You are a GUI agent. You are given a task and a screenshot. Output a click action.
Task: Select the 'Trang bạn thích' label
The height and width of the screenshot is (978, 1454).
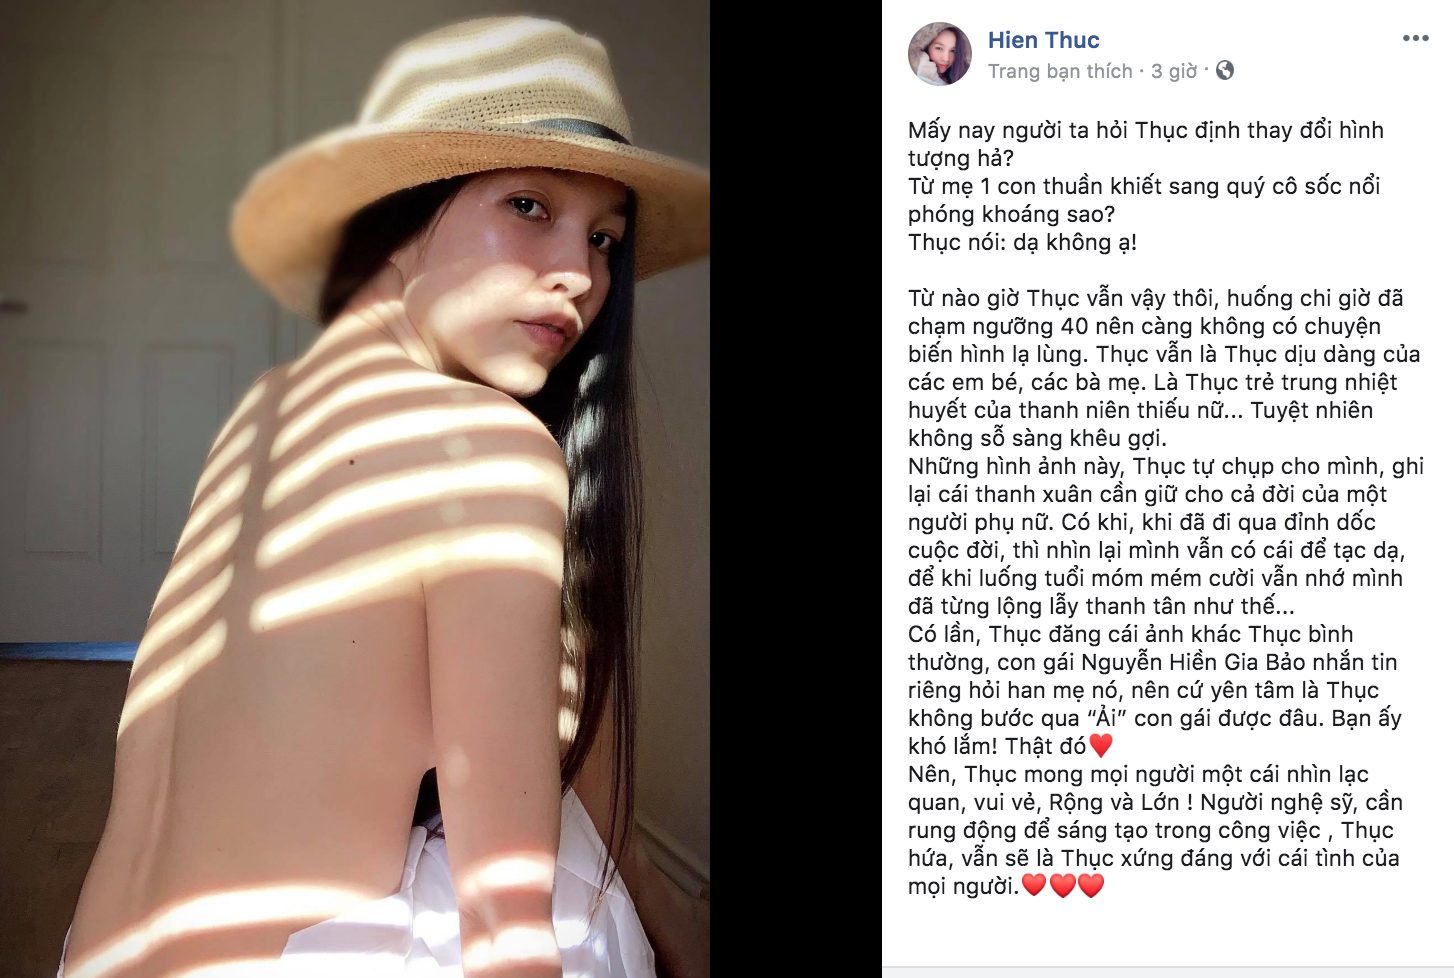pyautogui.click(x=1060, y=71)
